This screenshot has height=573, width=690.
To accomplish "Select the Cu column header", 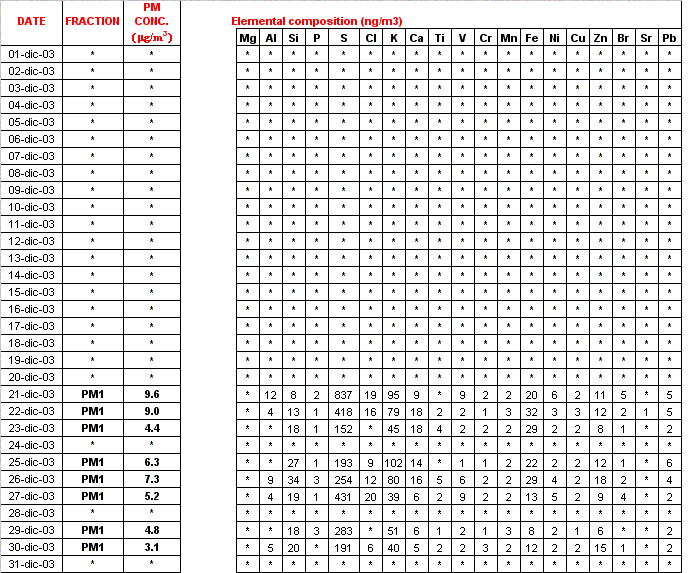I will 577,38.
